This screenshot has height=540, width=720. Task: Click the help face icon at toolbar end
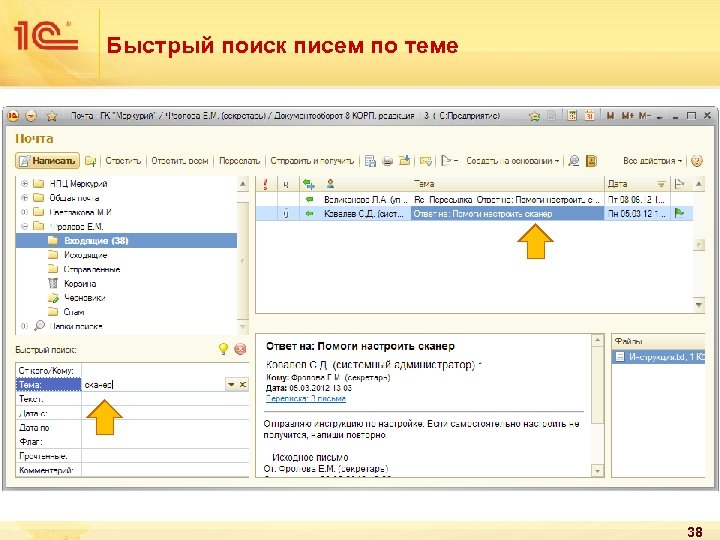[x=697, y=161]
